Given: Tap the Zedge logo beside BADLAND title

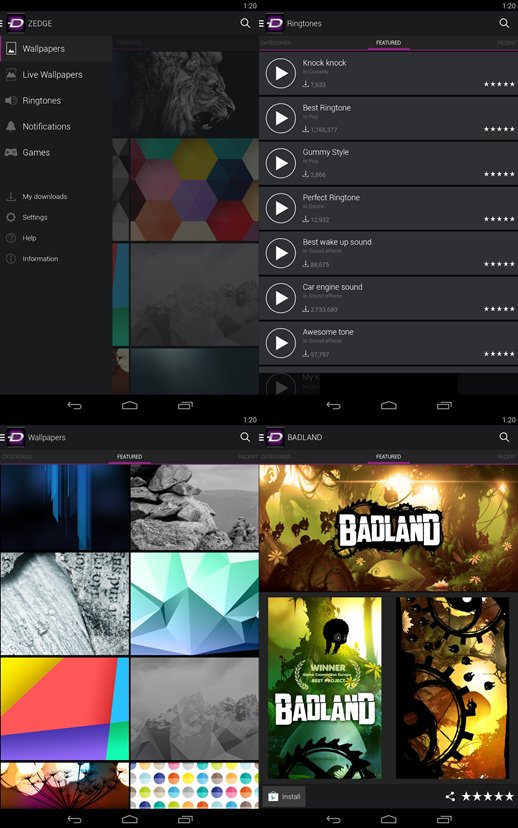Looking at the screenshot, I should click(x=275, y=437).
